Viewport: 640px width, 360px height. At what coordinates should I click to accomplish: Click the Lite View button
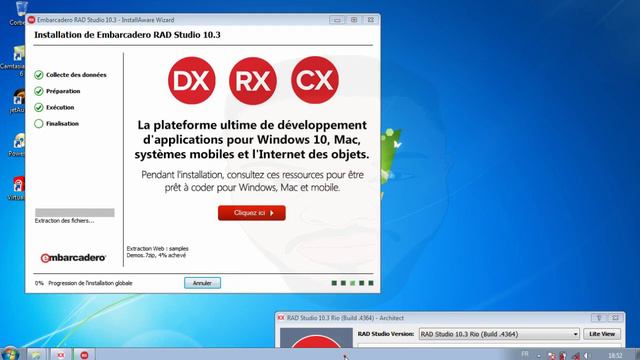(602, 334)
